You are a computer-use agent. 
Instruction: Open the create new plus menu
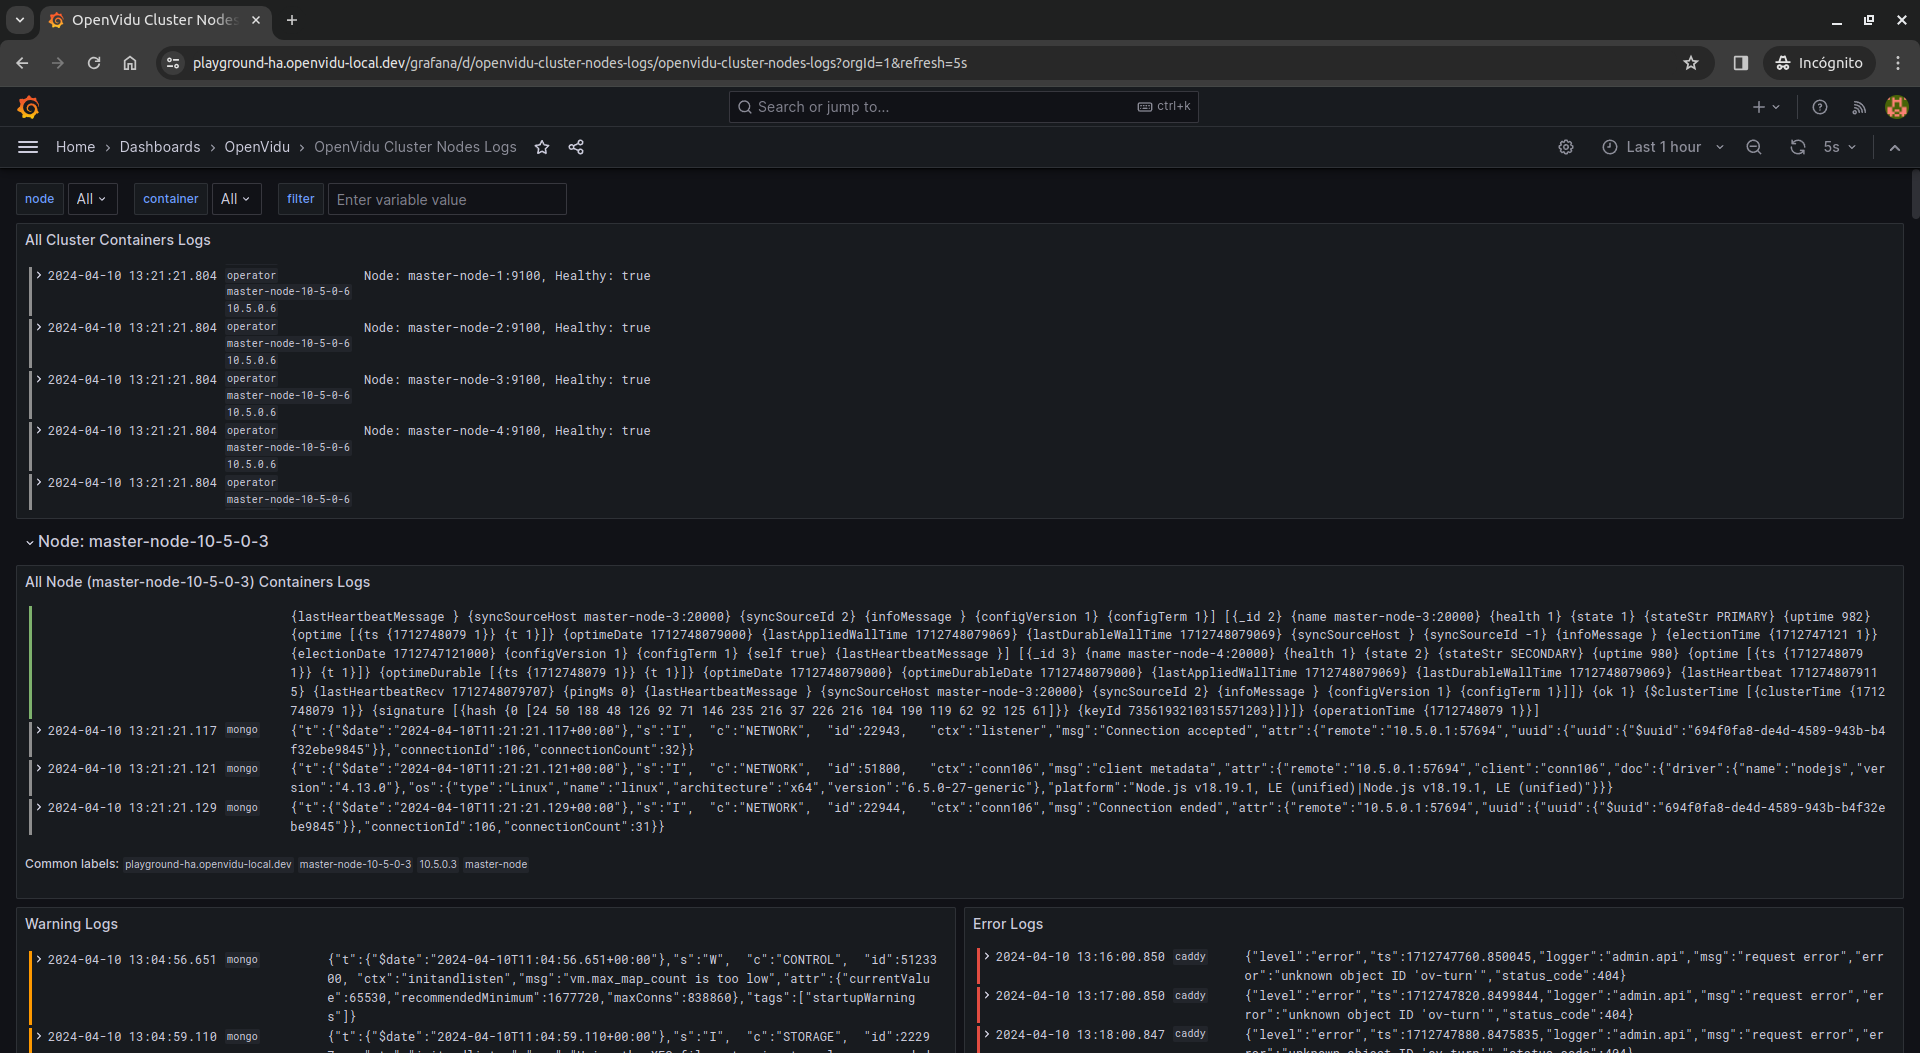click(x=1764, y=107)
